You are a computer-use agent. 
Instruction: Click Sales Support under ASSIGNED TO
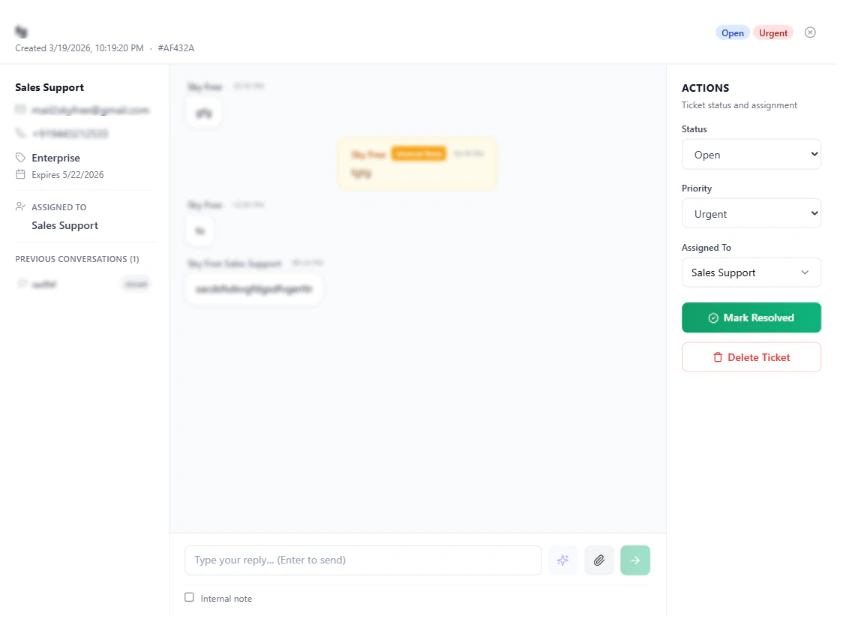tap(64, 225)
